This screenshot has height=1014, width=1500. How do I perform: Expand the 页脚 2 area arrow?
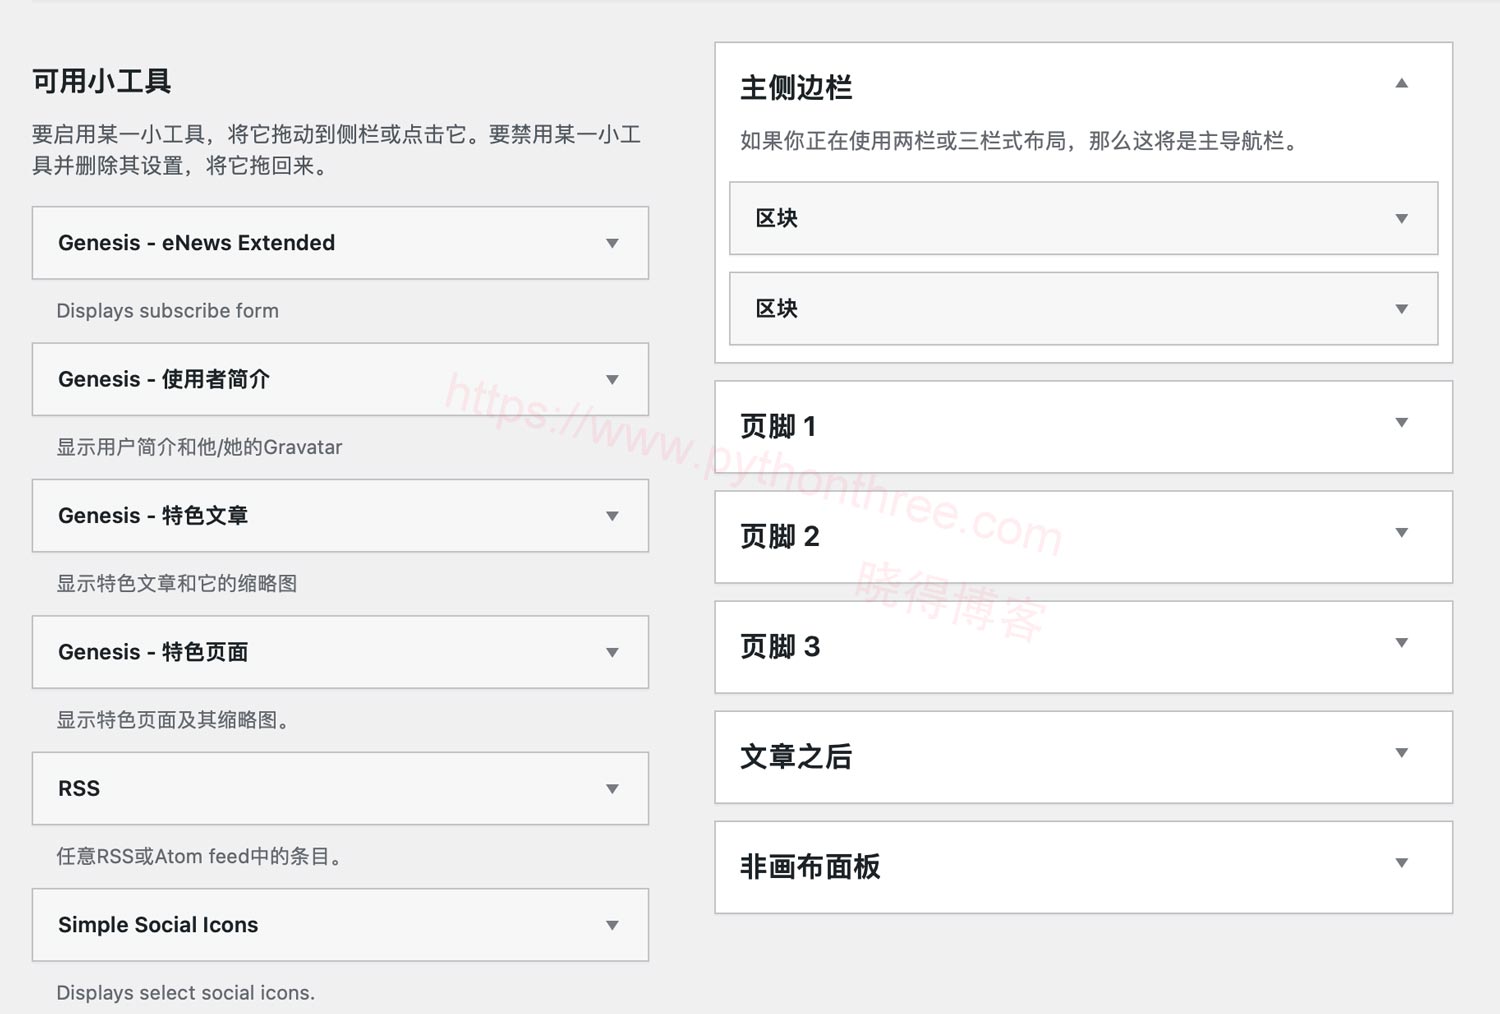[x=1402, y=532]
